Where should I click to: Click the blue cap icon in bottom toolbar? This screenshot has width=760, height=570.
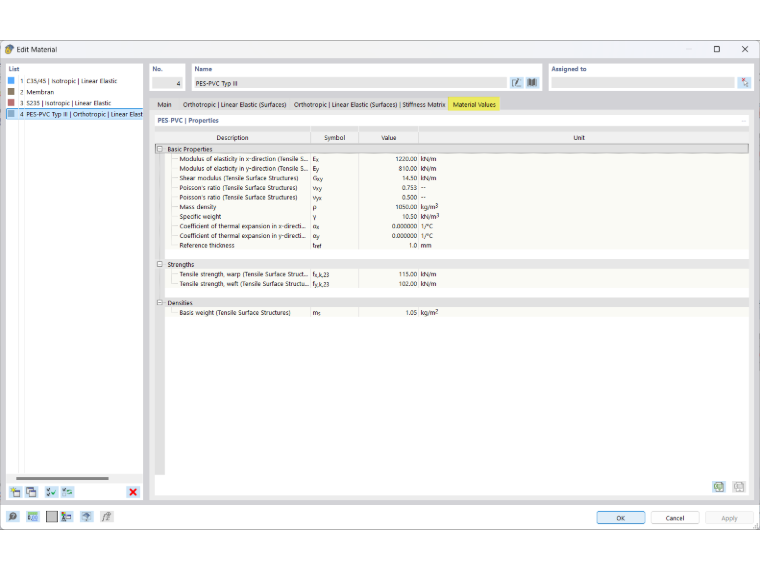pos(86,517)
